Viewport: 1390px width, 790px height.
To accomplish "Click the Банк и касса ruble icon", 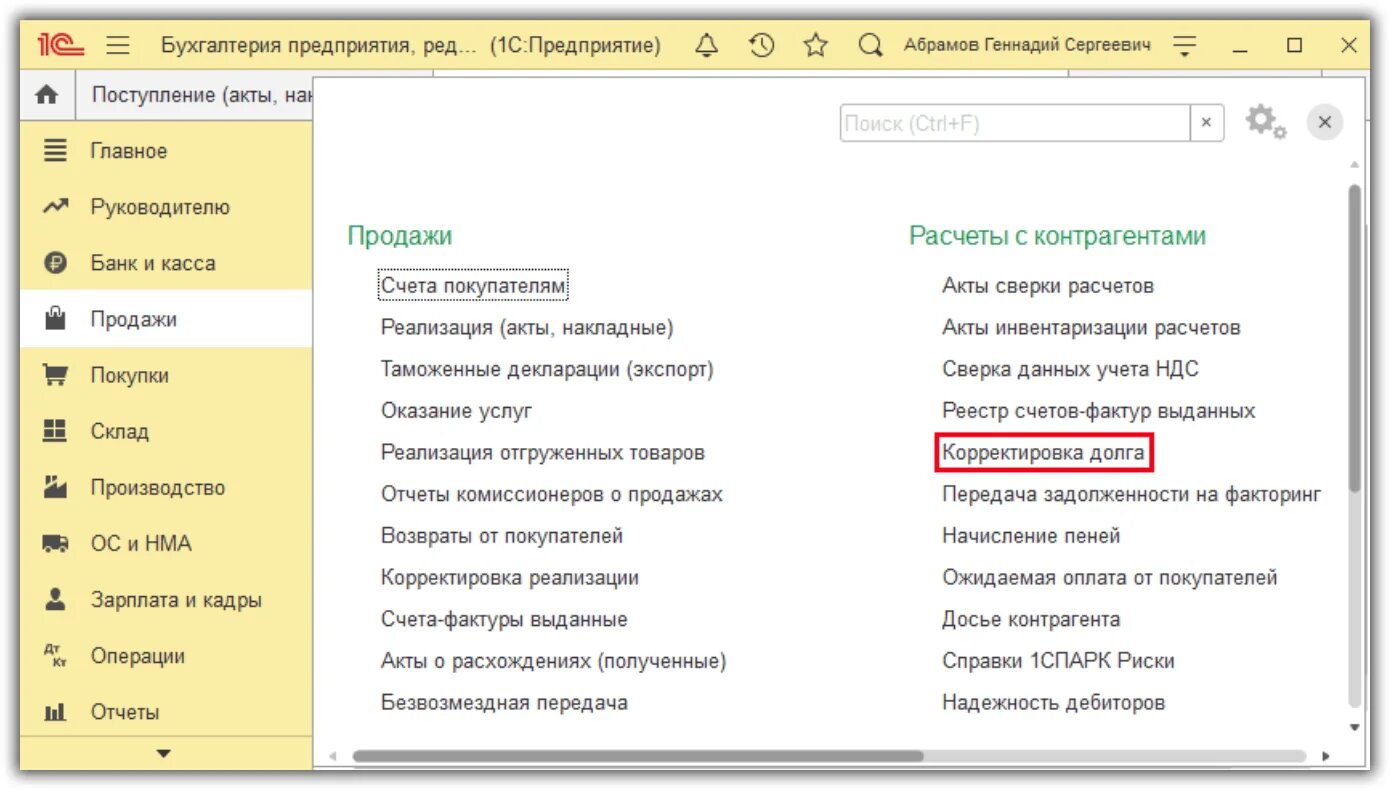I will point(55,263).
